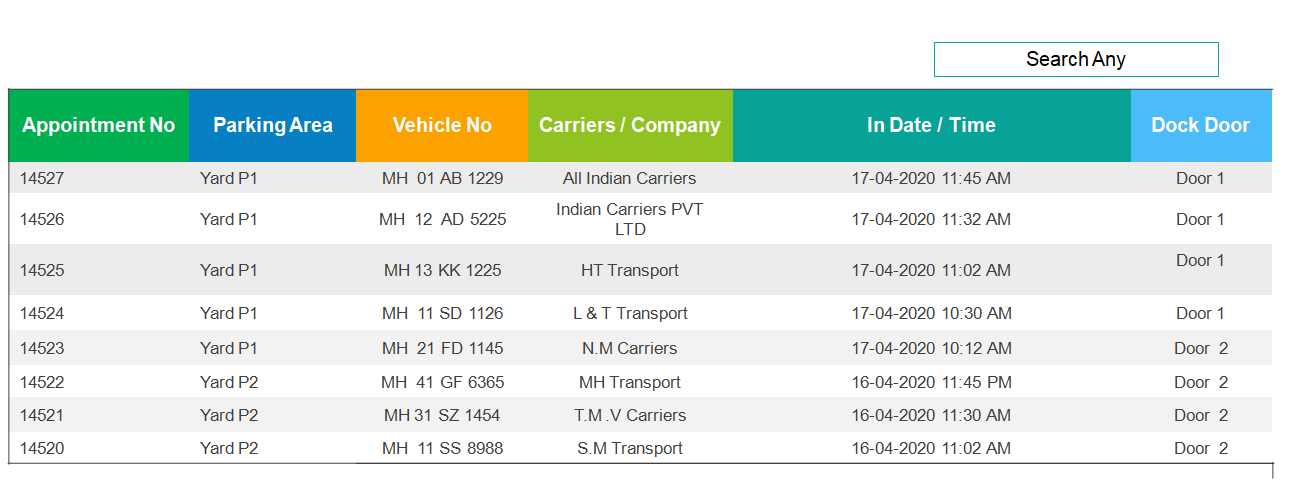Click the Carriers / Company header
This screenshot has width=1296, height=497.
(630, 125)
